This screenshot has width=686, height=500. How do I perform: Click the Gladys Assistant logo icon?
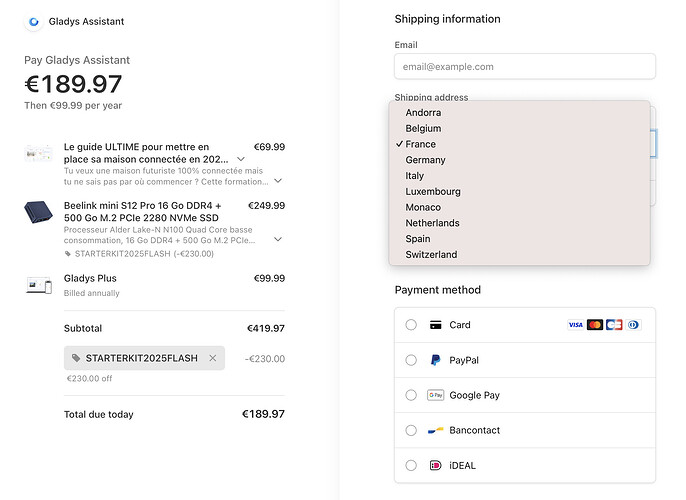click(34, 21)
